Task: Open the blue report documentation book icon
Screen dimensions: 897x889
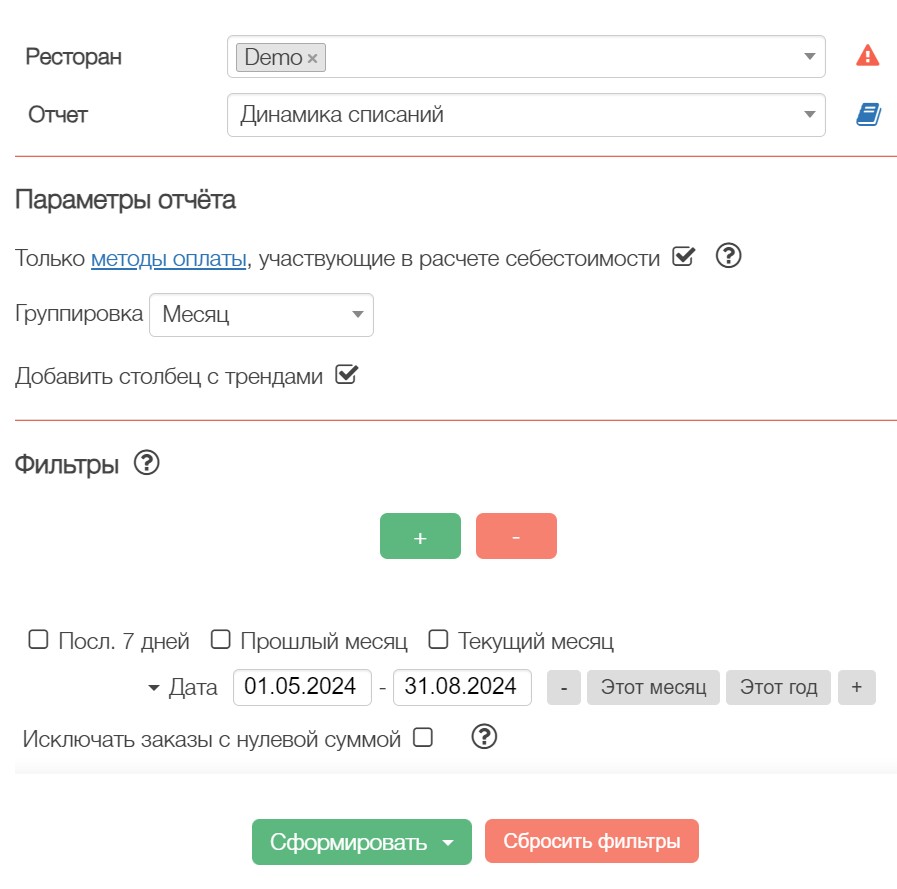Action: 867,115
